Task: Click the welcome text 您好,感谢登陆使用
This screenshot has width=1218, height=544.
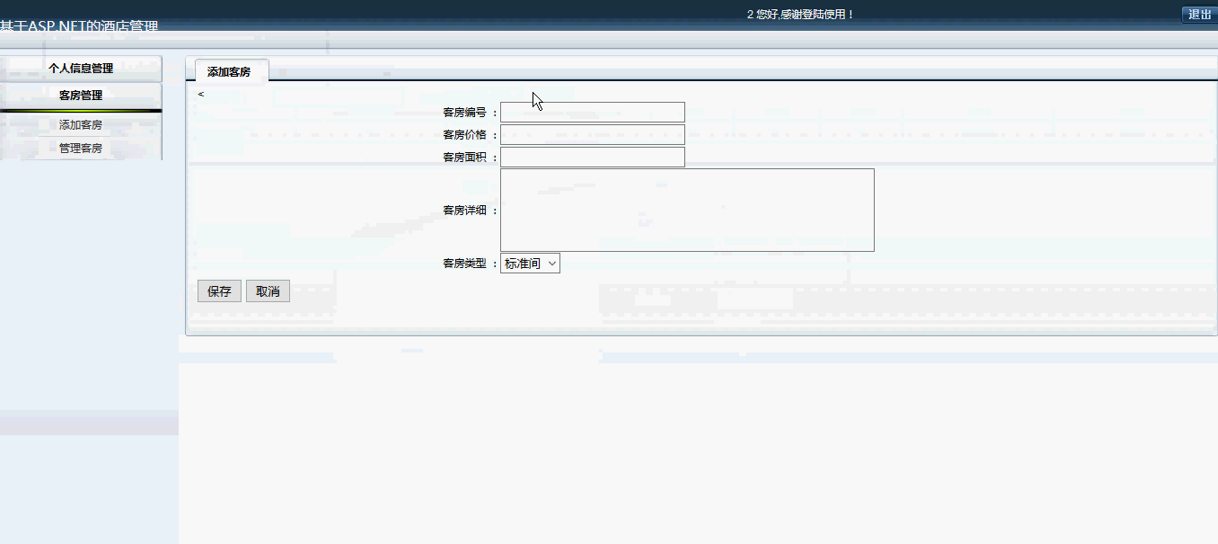Action: pos(805,15)
